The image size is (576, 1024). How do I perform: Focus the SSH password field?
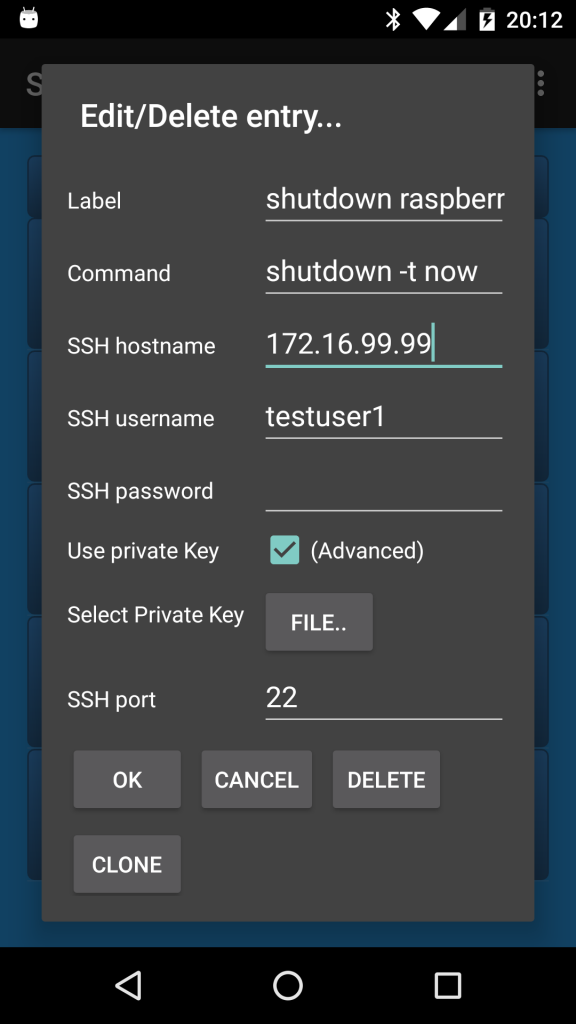pyautogui.click(x=383, y=490)
